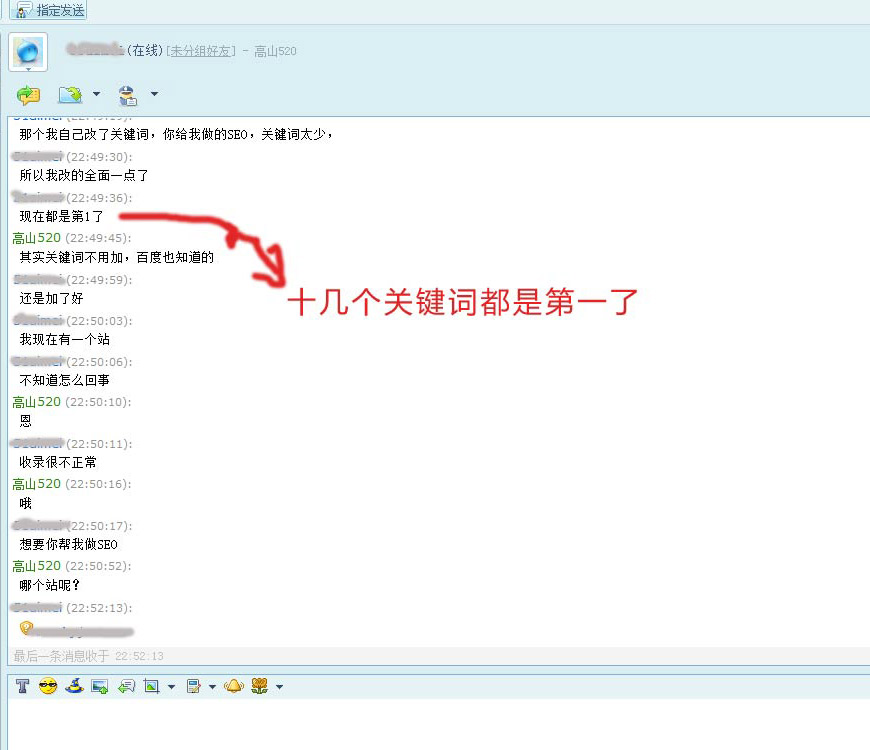Image resolution: width=870 pixels, height=750 pixels.
Task: Expand dropdown arrow beside notepad icon
Action: coord(212,687)
